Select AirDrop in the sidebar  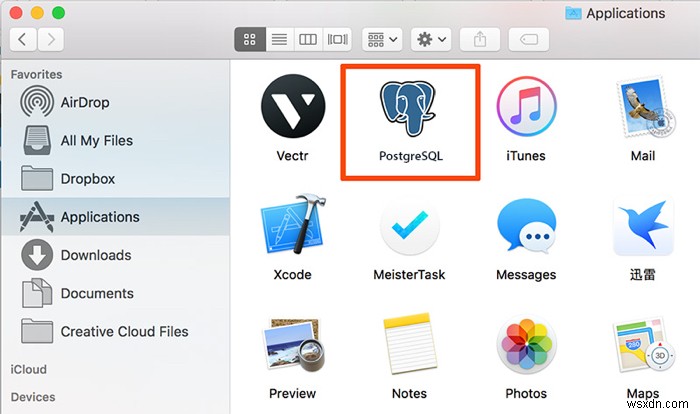click(x=116, y=102)
